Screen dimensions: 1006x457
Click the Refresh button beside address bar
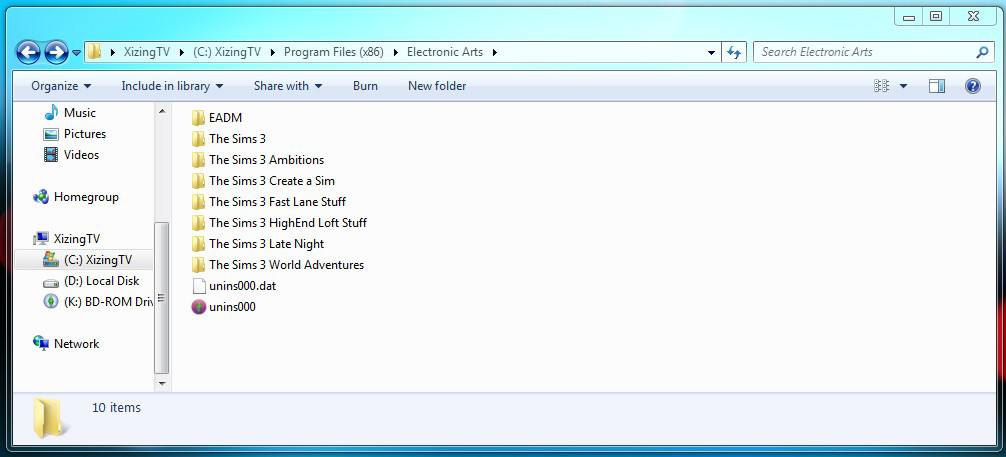point(734,53)
